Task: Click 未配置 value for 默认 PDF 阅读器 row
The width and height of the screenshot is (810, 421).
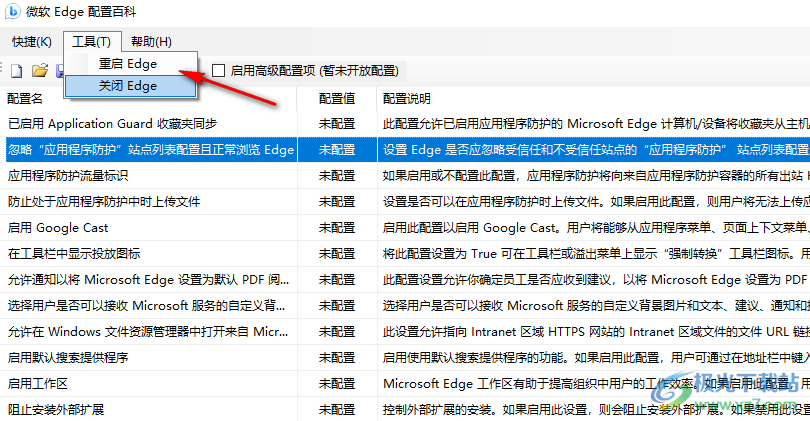Action: click(337, 279)
